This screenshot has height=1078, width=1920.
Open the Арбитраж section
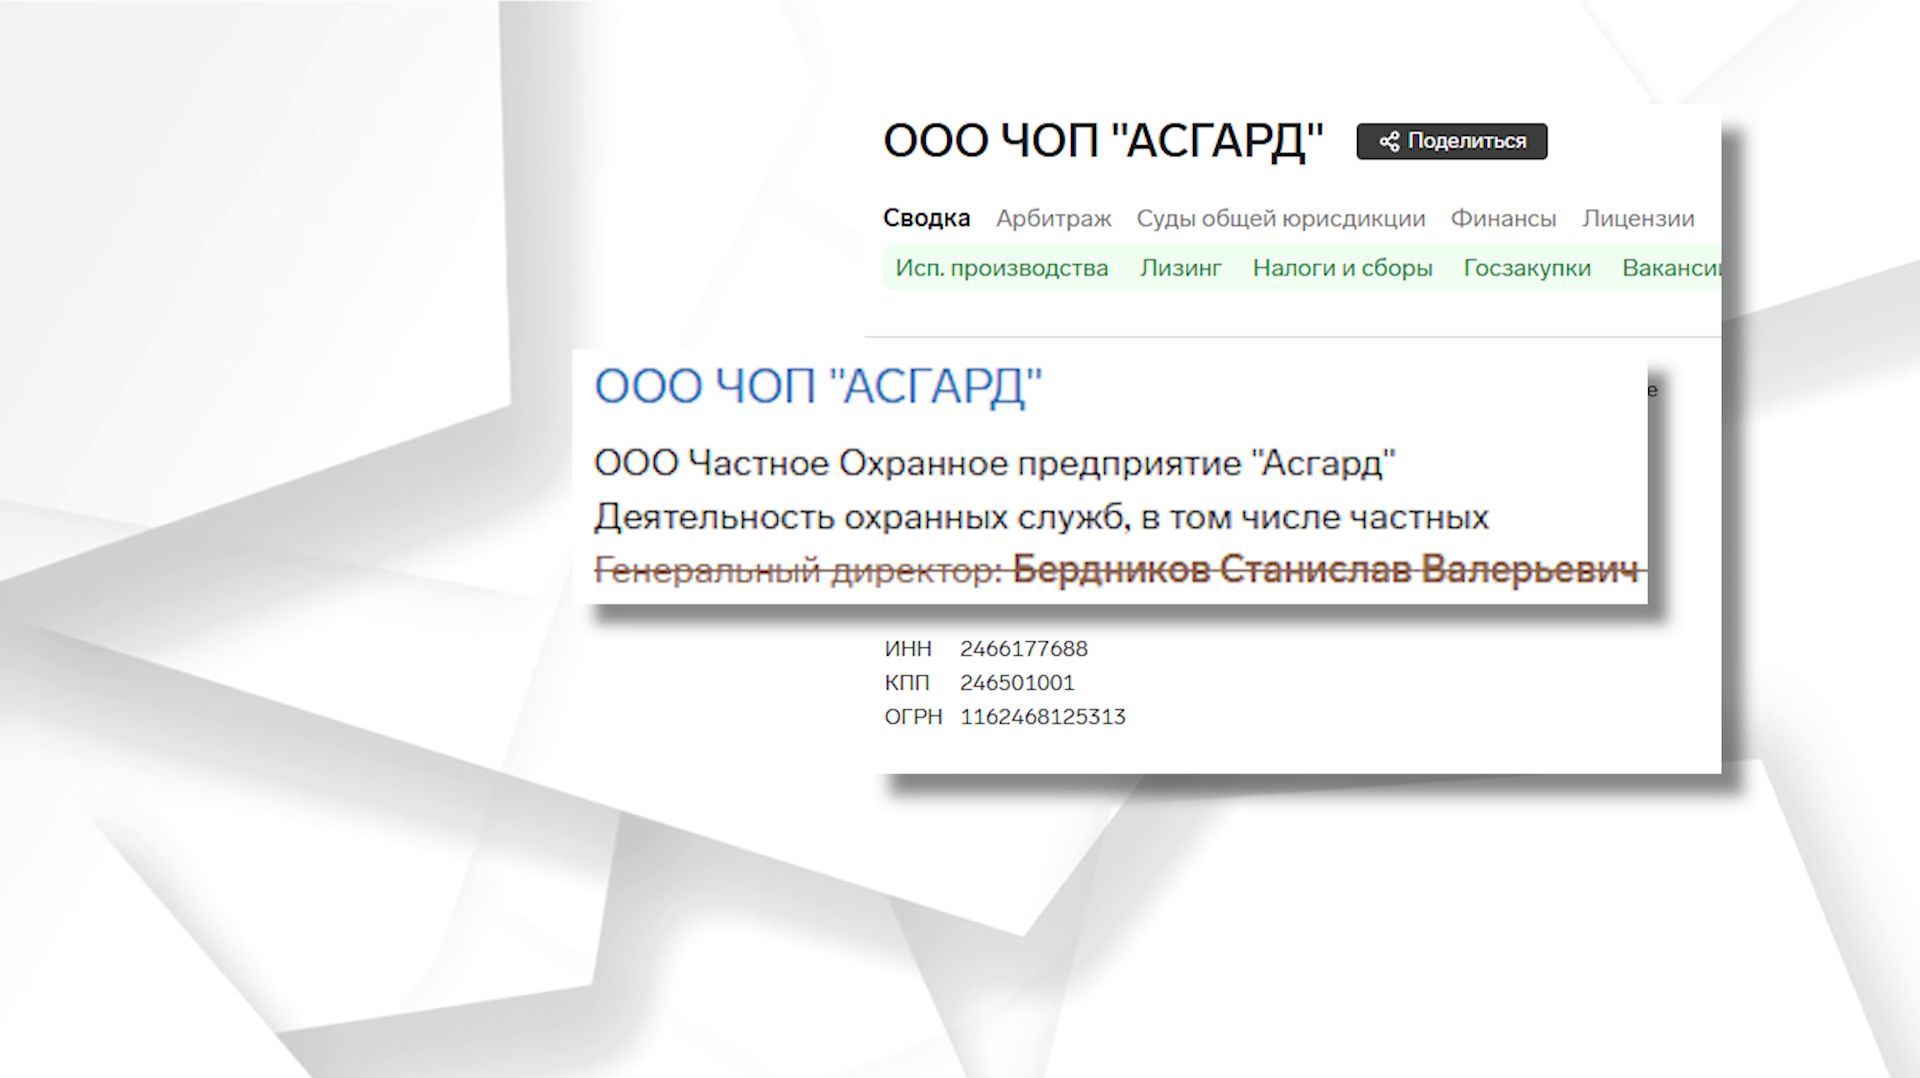(x=1053, y=218)
